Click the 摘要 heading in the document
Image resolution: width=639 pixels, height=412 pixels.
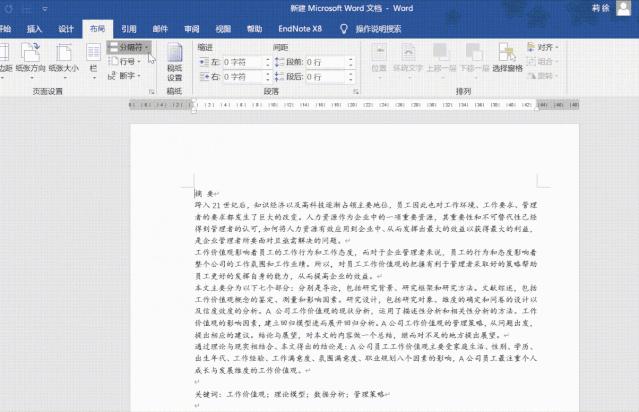205,194
